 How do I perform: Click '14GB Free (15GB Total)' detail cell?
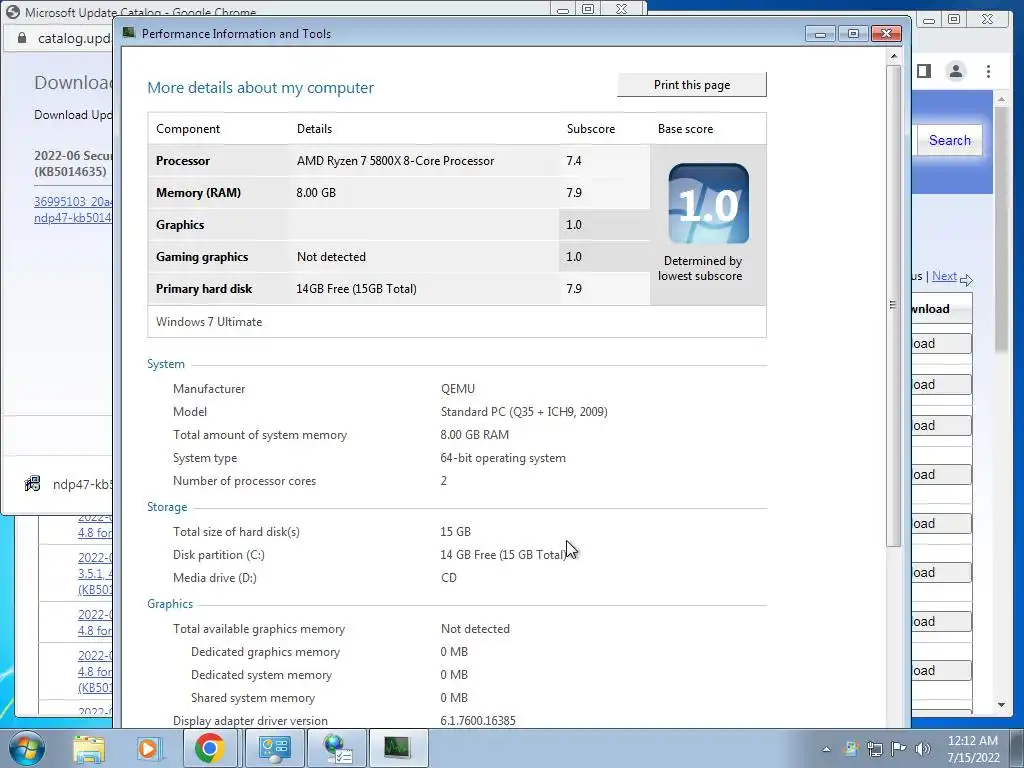click(356, 289)
